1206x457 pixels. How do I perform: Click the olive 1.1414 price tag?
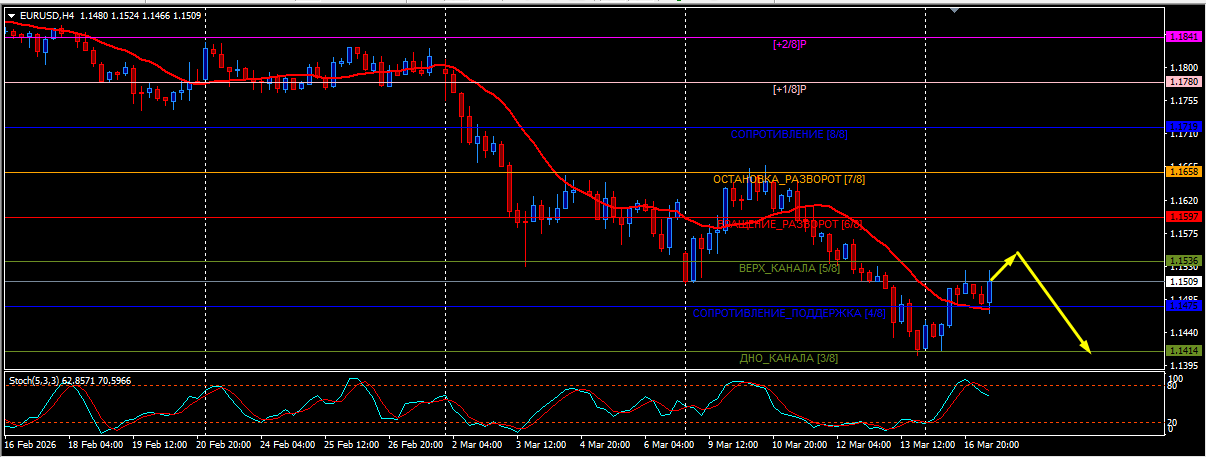click(1183, 351)
